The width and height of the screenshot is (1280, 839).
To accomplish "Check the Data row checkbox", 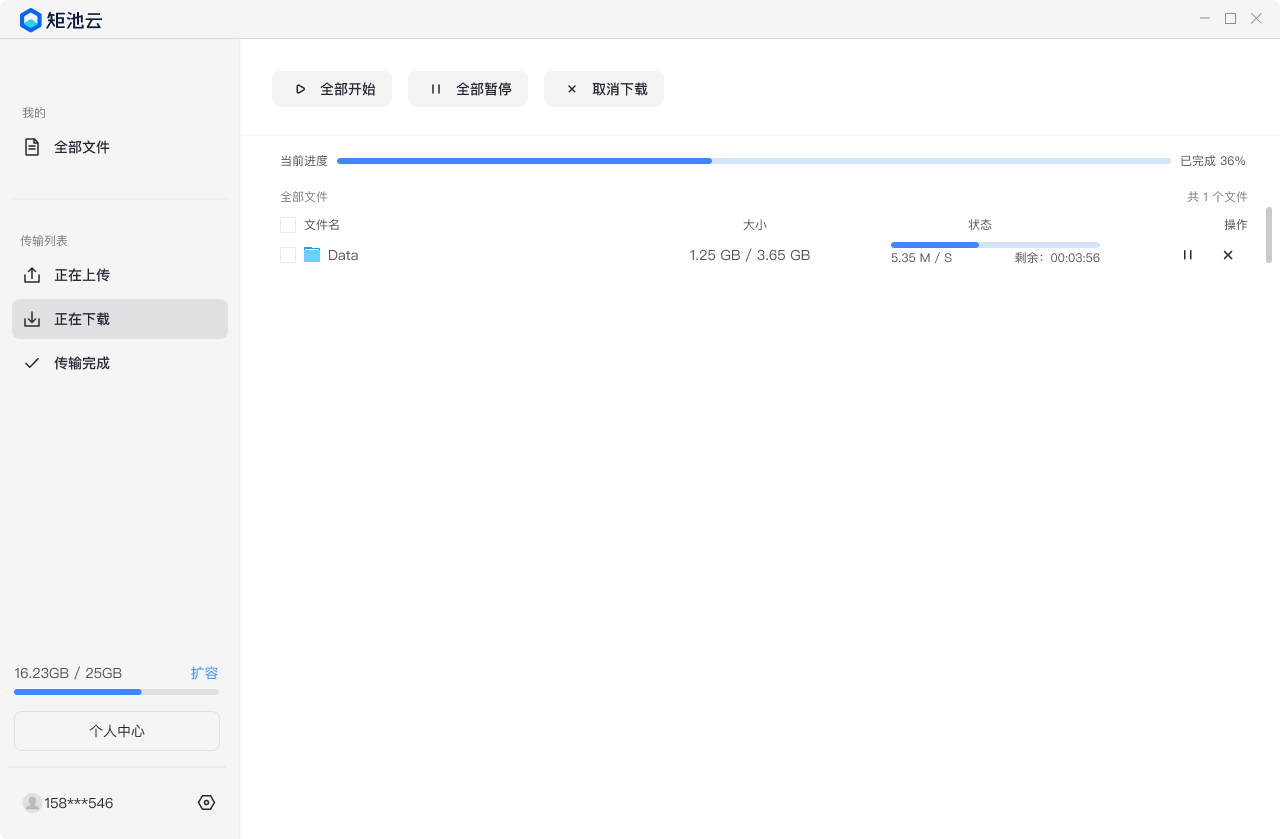I will [288, 255].
